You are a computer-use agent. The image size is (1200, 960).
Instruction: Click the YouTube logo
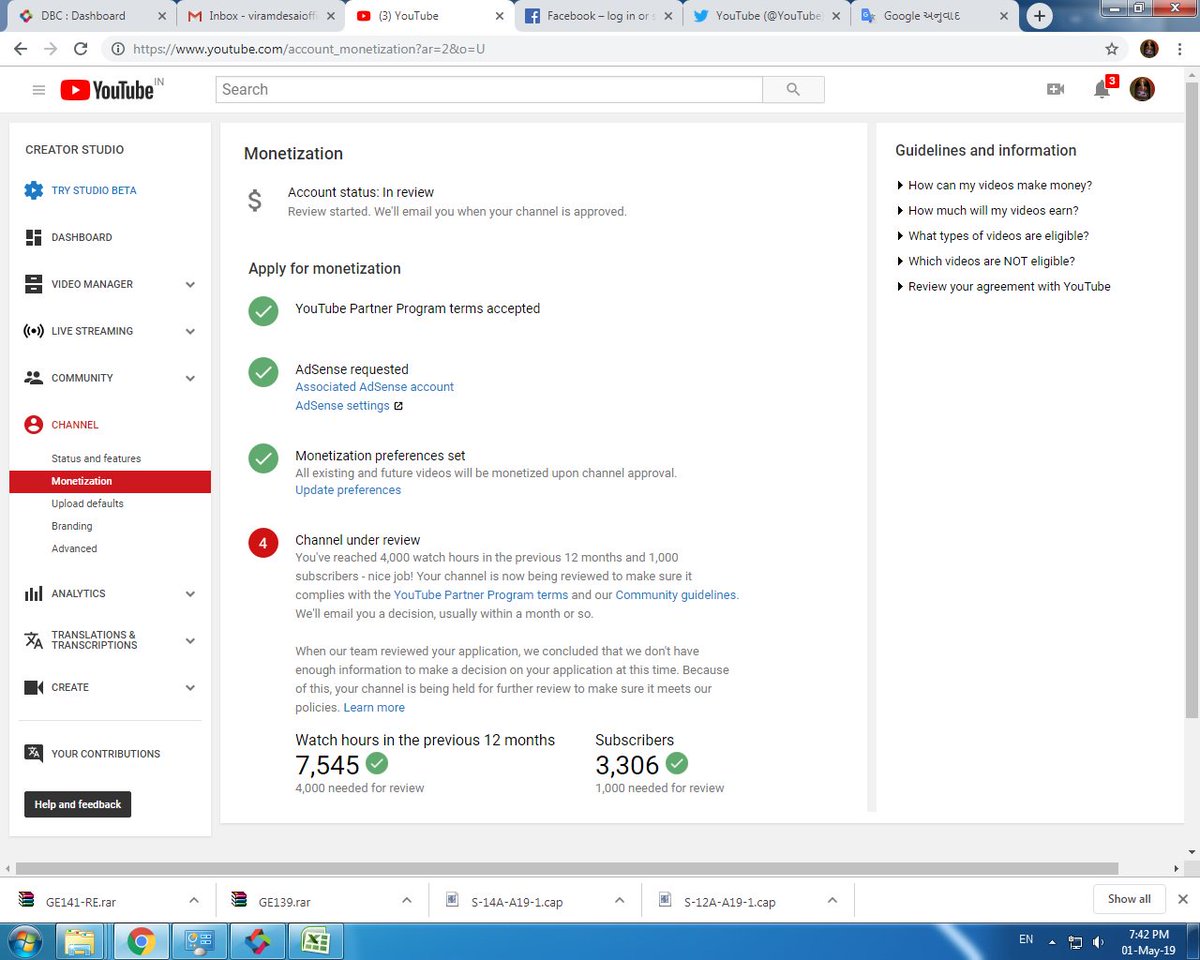[107, 90]
